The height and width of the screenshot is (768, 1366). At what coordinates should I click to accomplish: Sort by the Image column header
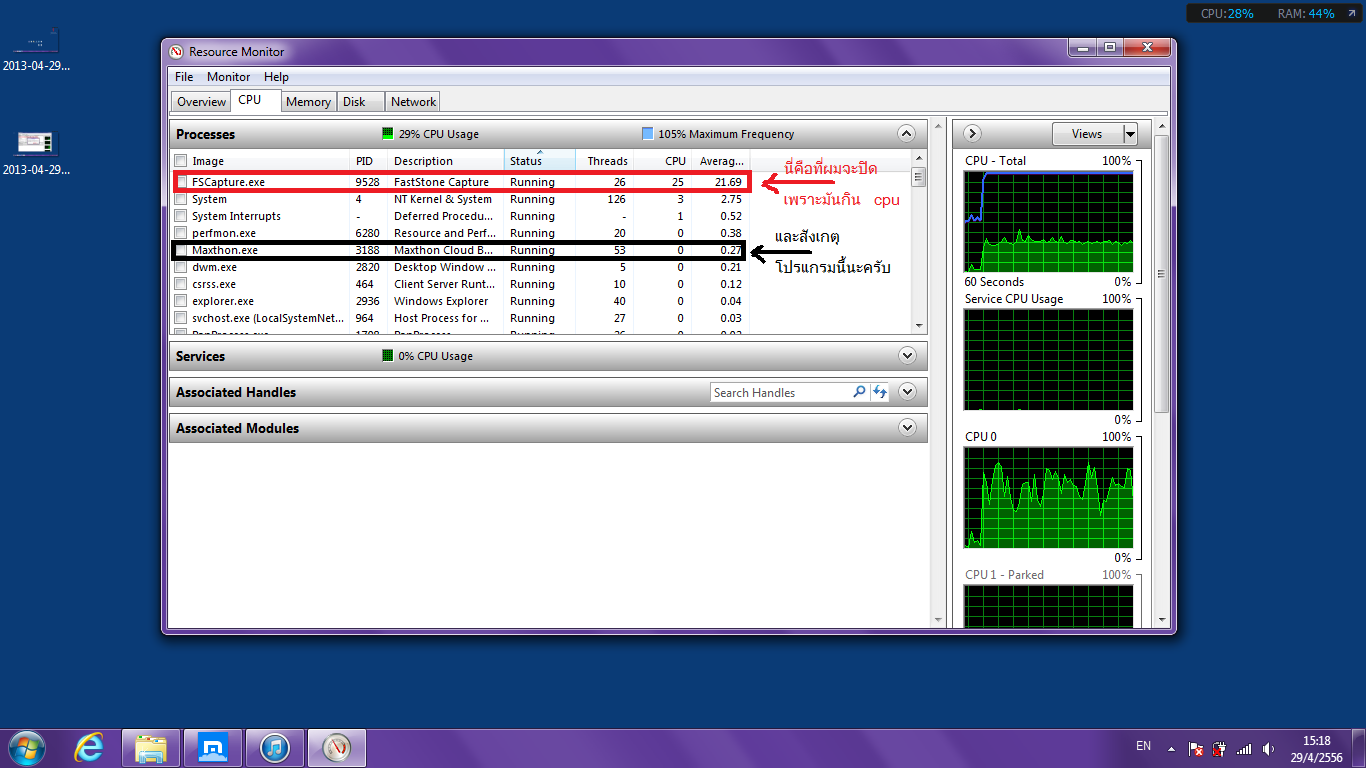coord(270,161)
